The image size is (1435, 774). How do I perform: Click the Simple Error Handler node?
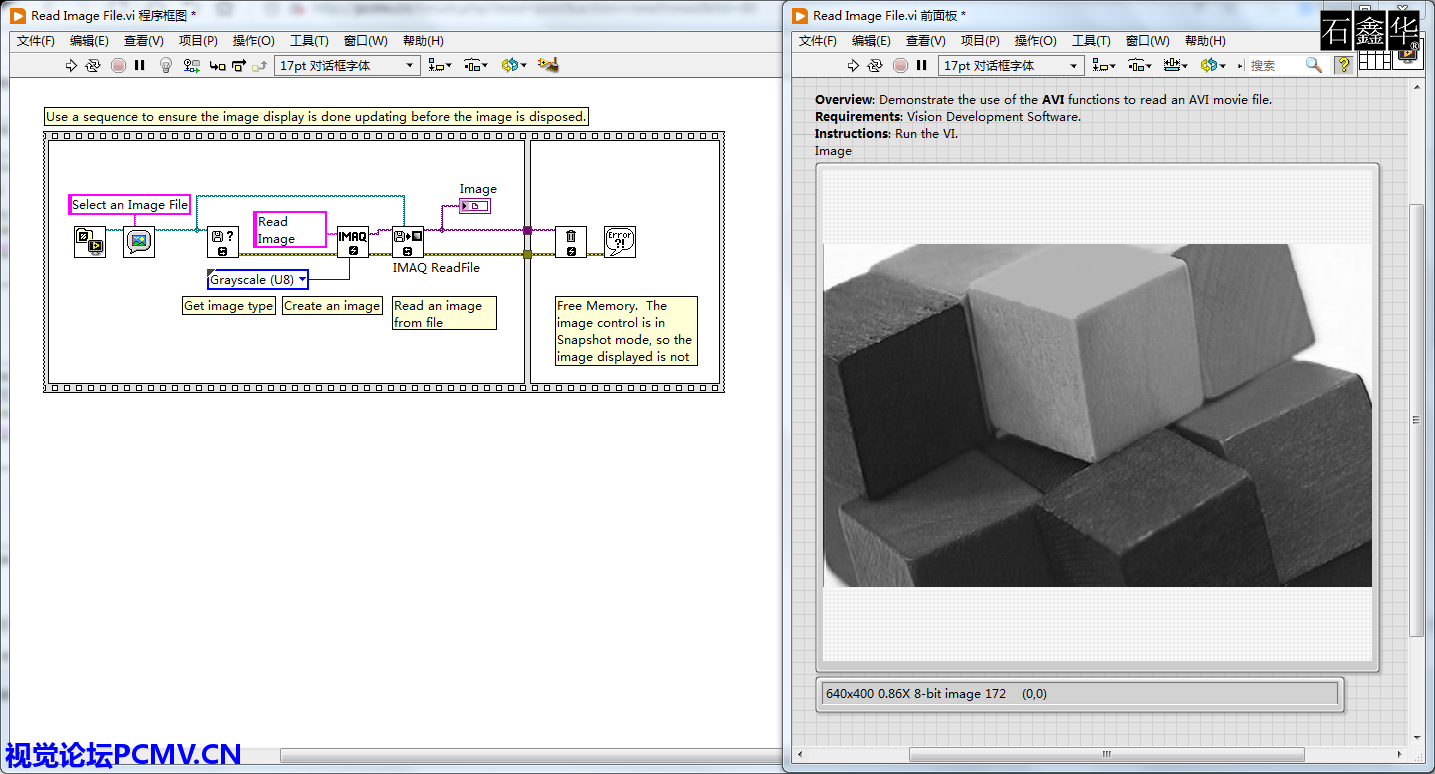tap(620, 241)
